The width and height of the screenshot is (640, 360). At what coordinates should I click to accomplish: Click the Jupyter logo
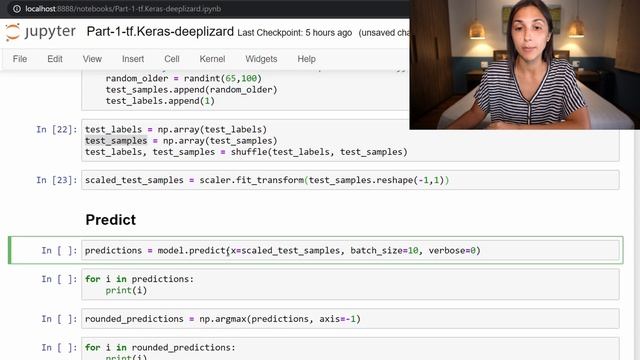pyautogui.click(x=40, y=32)
